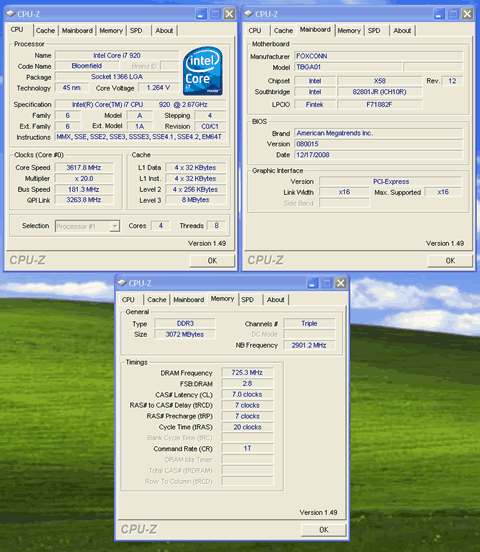Click the Intel Core i7 logo
The image size is (480, 552).
pos(202,71)
